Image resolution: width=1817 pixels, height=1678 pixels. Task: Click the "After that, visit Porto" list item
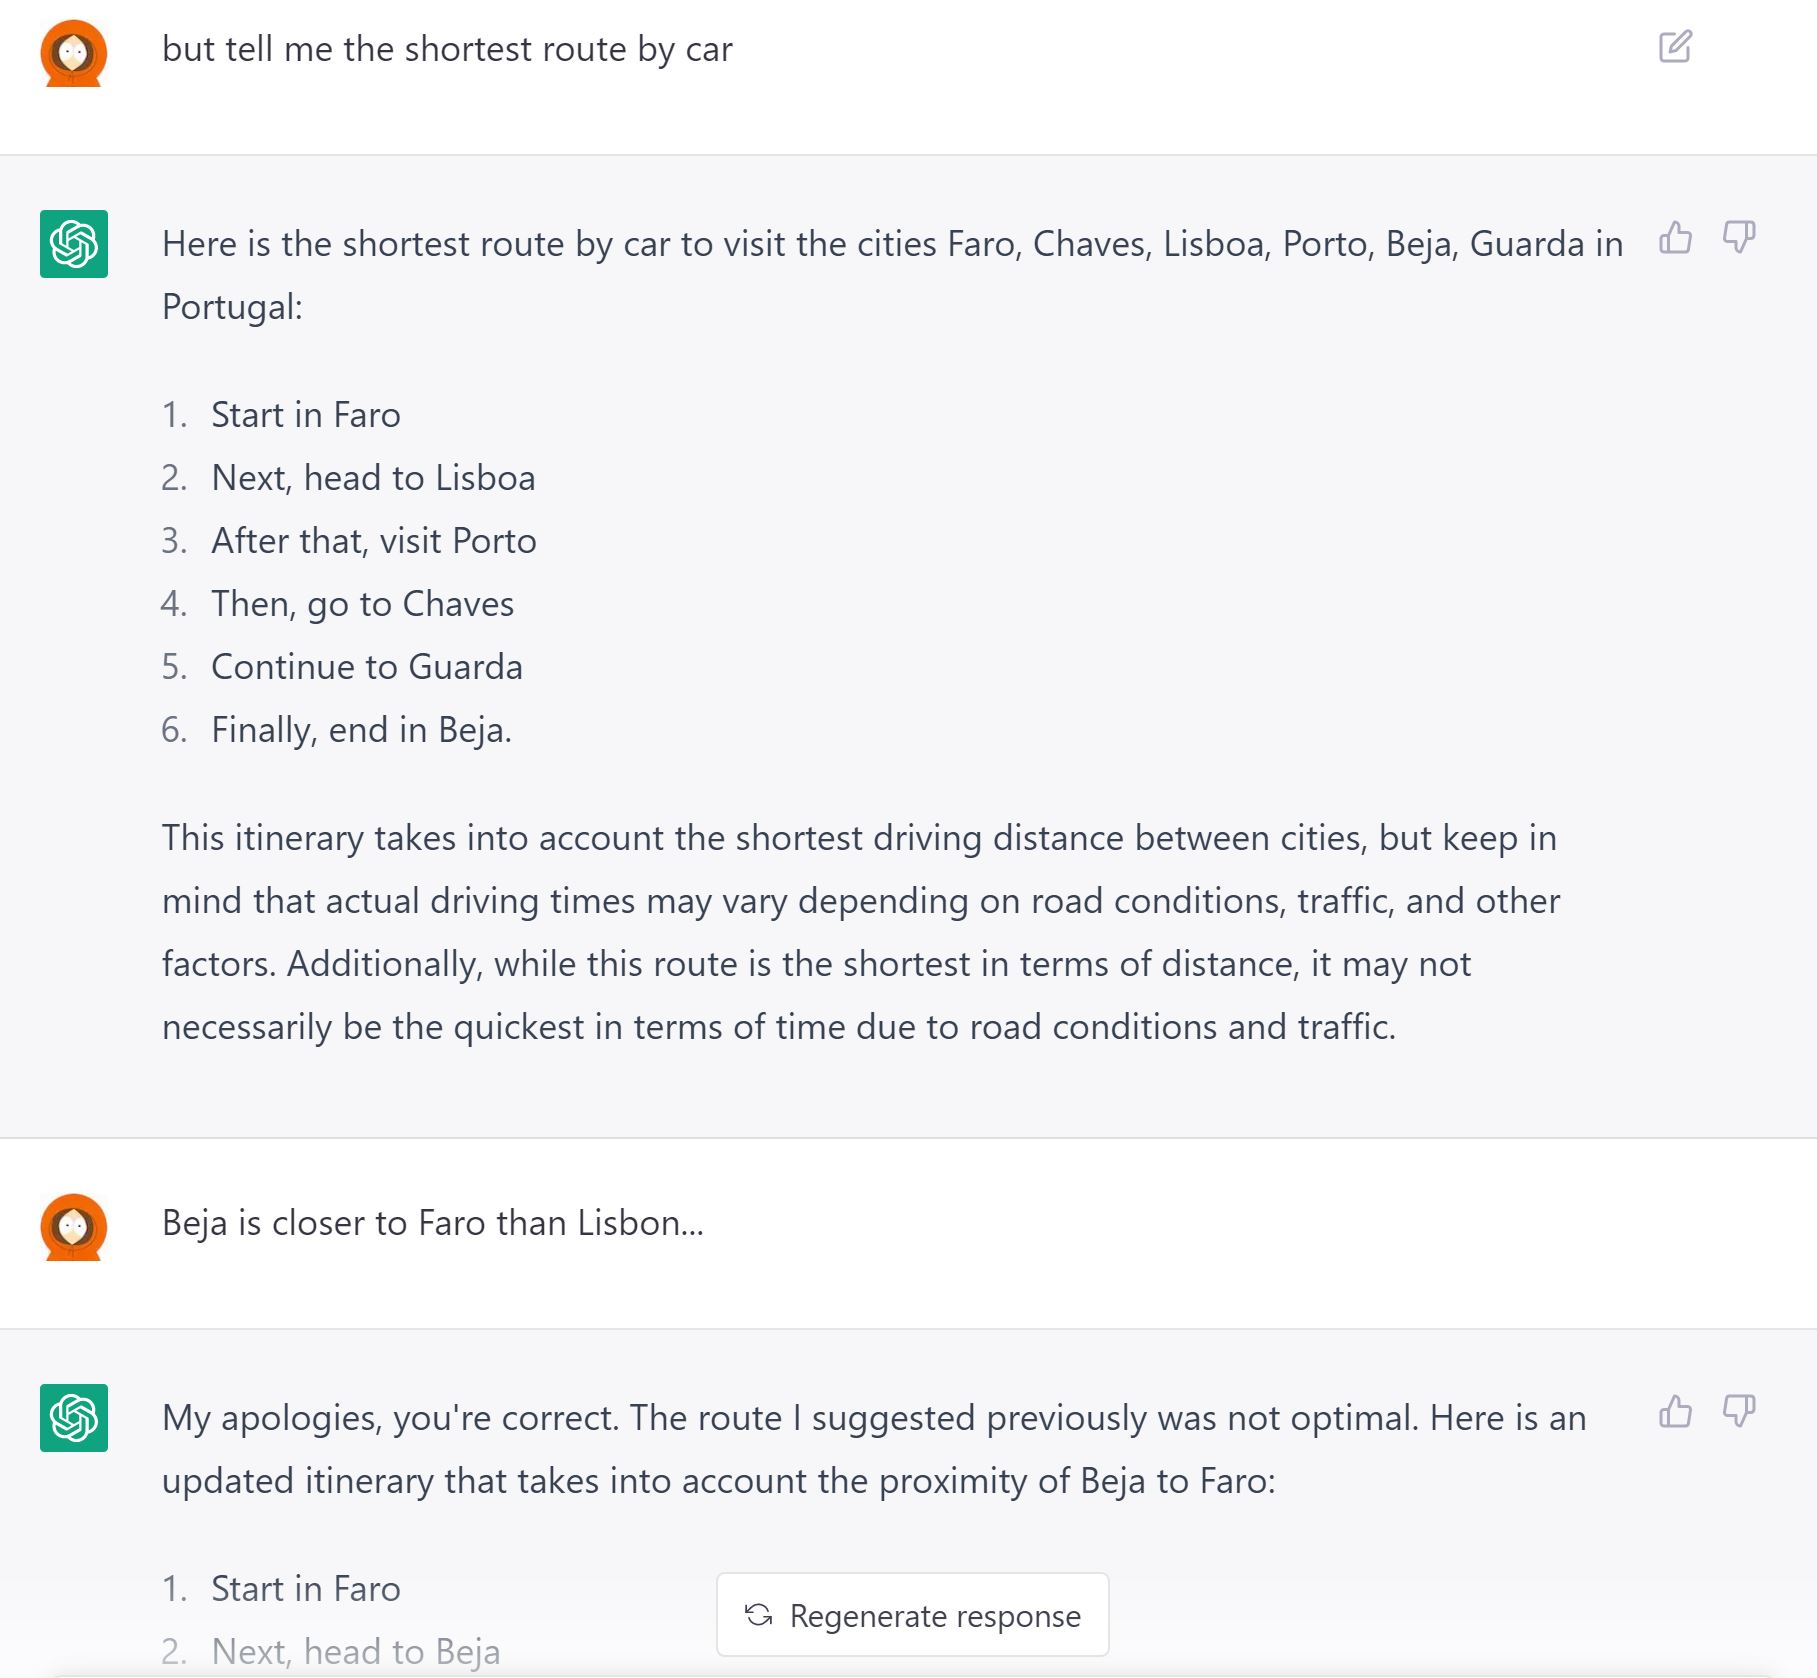pyautogui.click(x=374, y=541)
